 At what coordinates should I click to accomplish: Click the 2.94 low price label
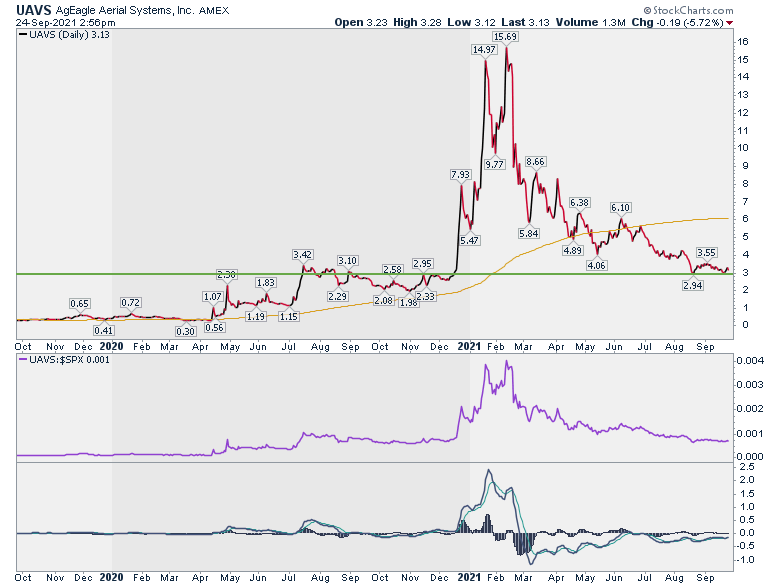point(692,286)
